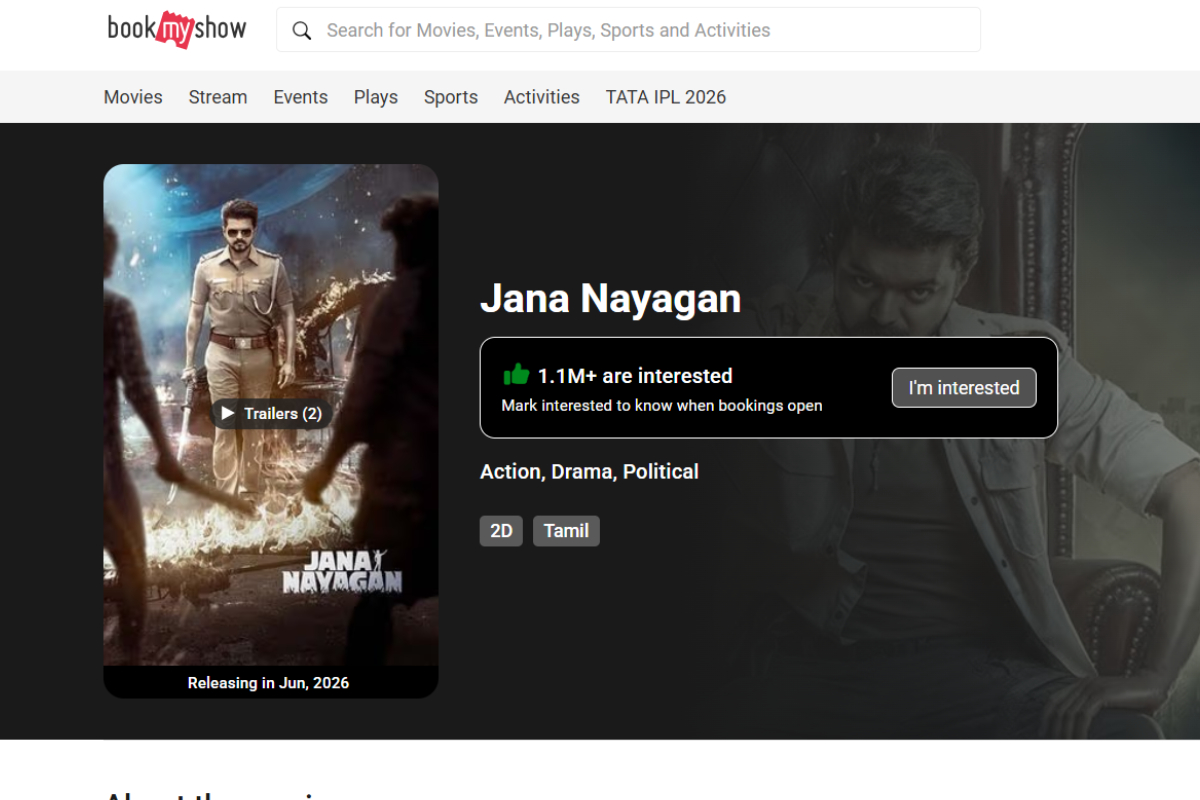
Task: Select the 2D format tag
Action: (501, 531)
